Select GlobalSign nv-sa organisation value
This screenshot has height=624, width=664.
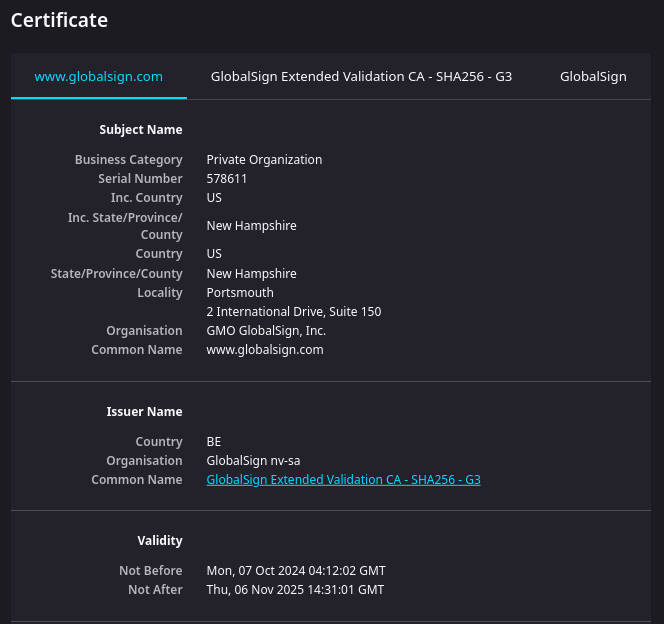coord(253,461)
